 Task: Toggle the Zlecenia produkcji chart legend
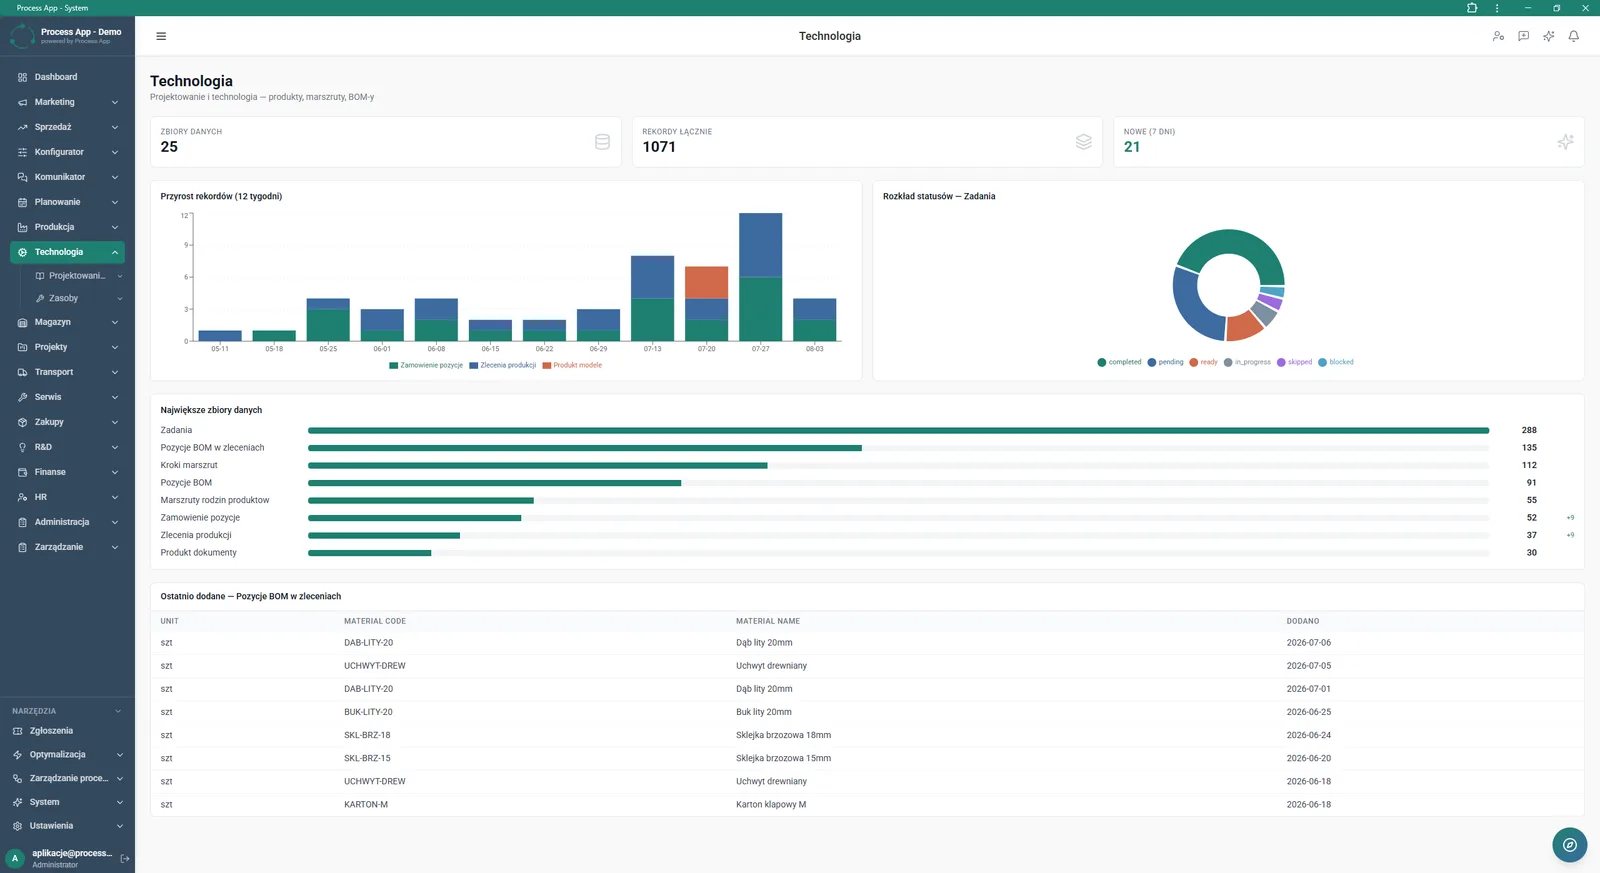(503, 365)
